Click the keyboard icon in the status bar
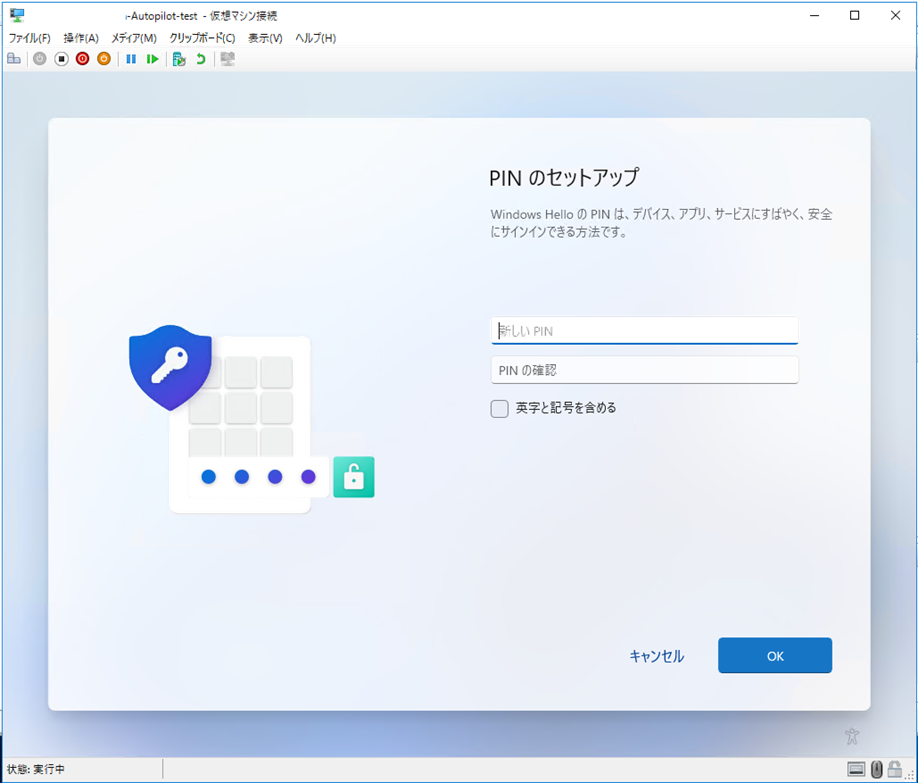The width and height of the screenshot is (918, 783). click(x=856, y=769)
